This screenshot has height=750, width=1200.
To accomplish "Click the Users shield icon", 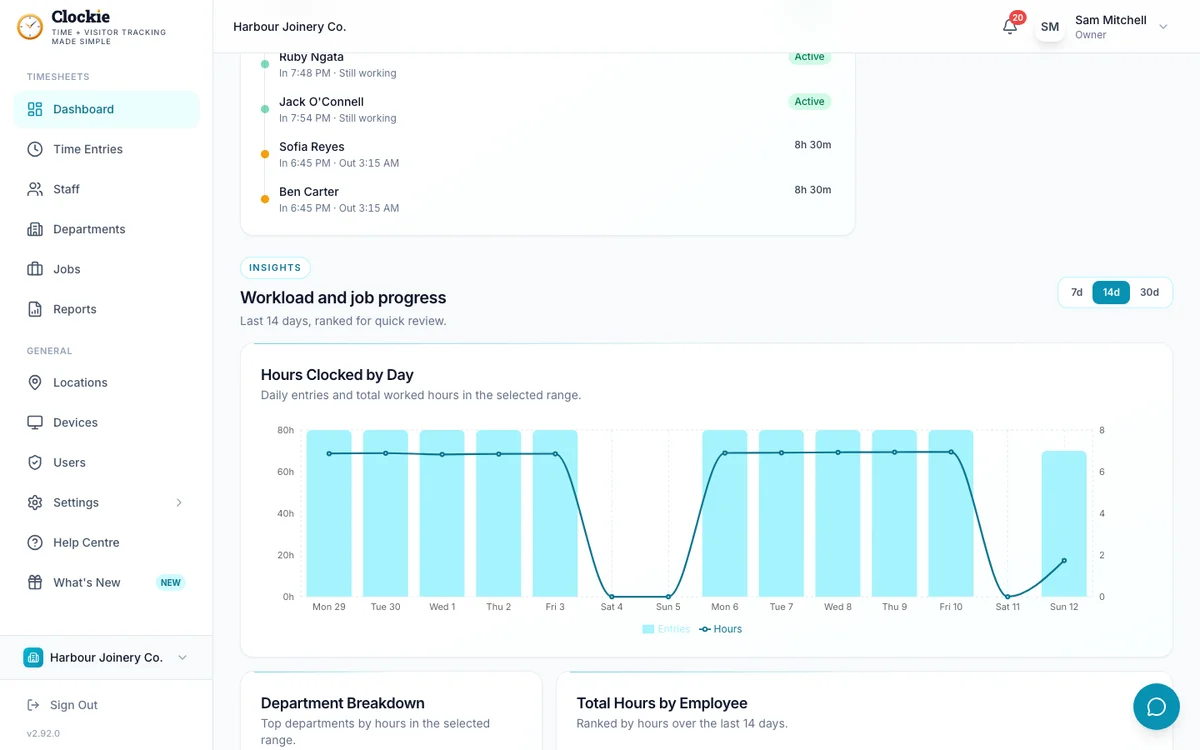I will tap(35, 462).
